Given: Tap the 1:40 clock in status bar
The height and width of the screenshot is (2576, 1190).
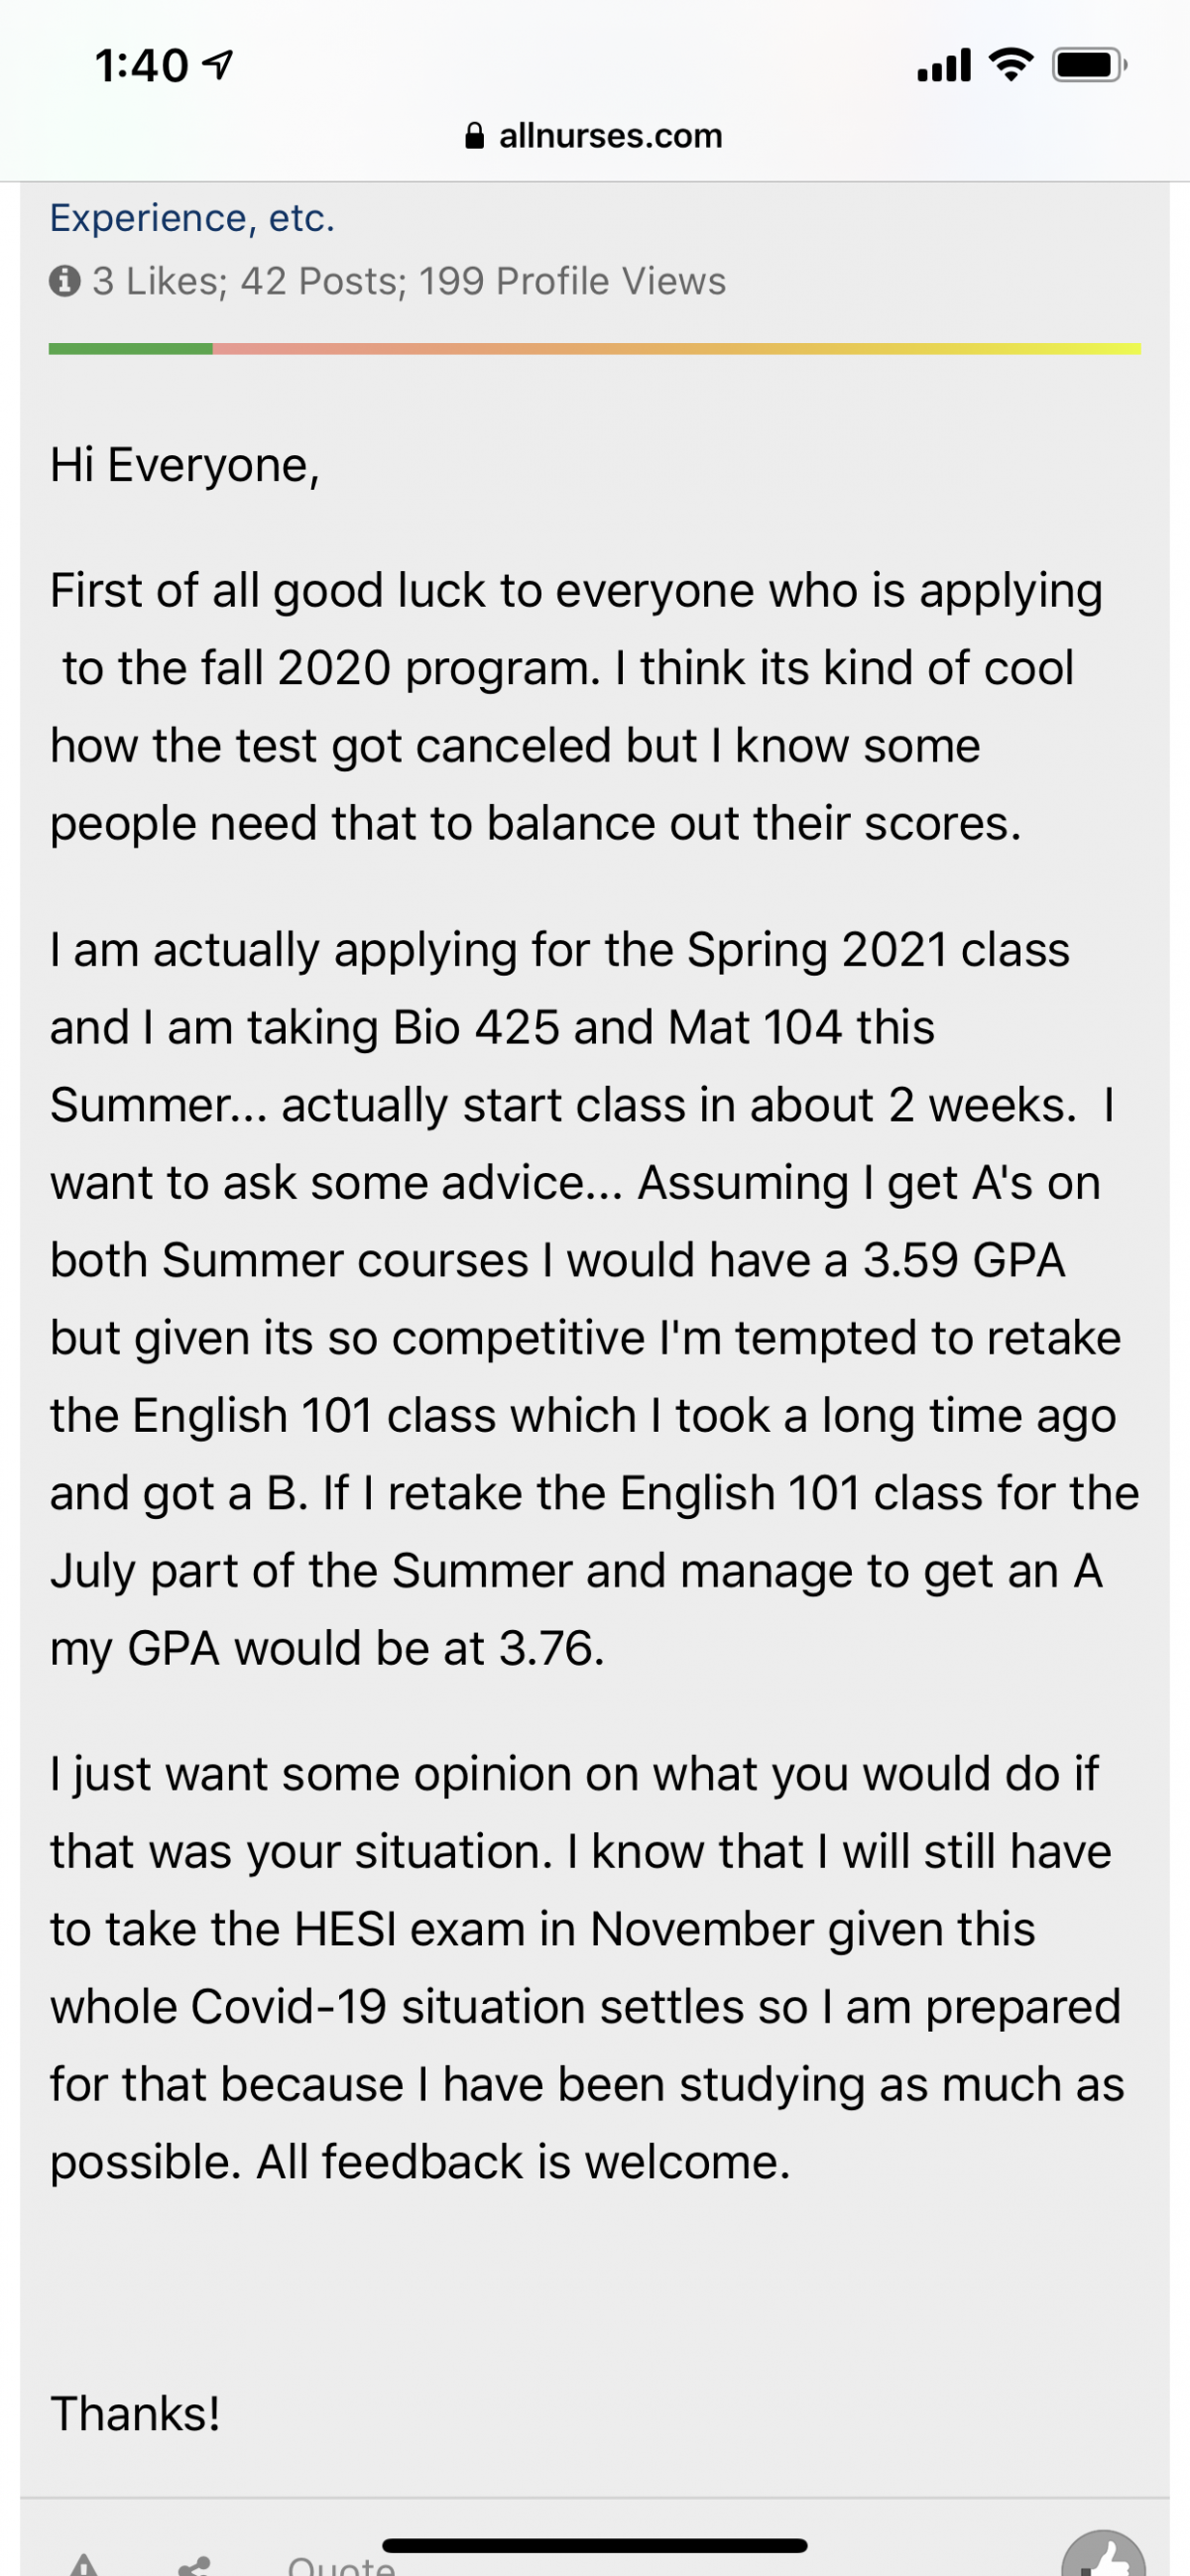Looking at the screenshot, I should point(142,66).
